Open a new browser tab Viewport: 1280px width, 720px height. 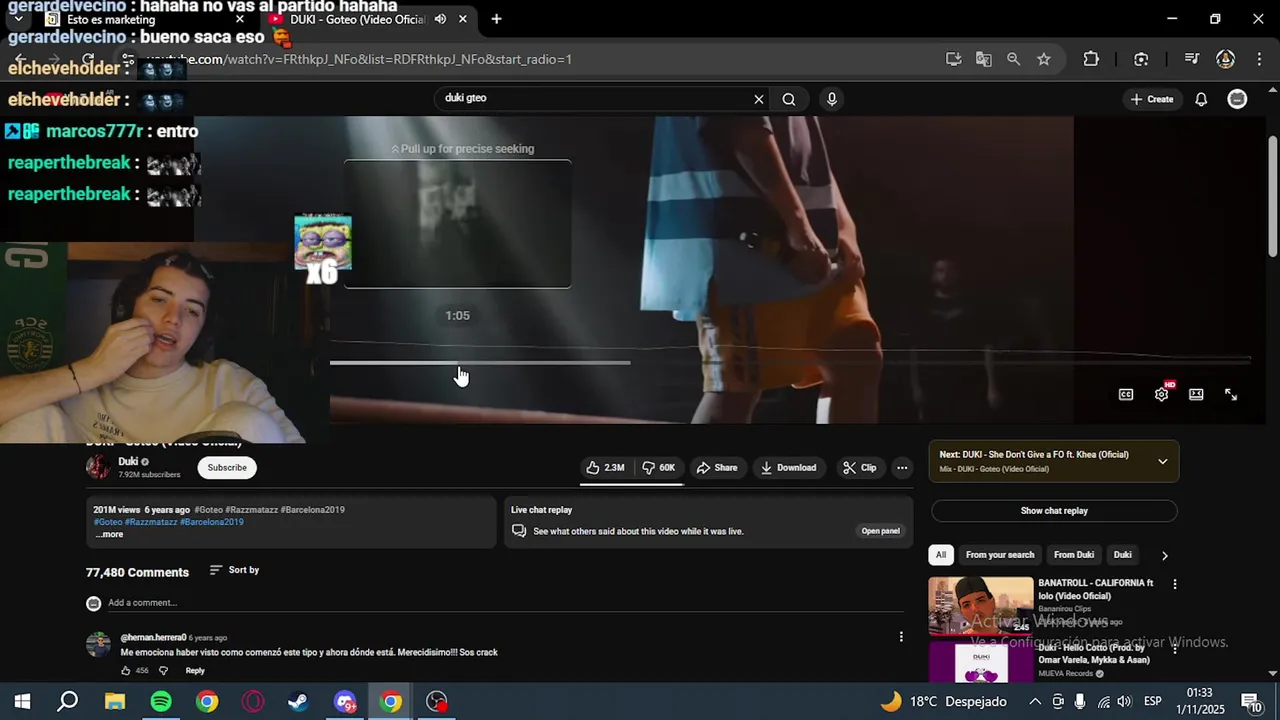pyautogui.click(x=496, y=19)
